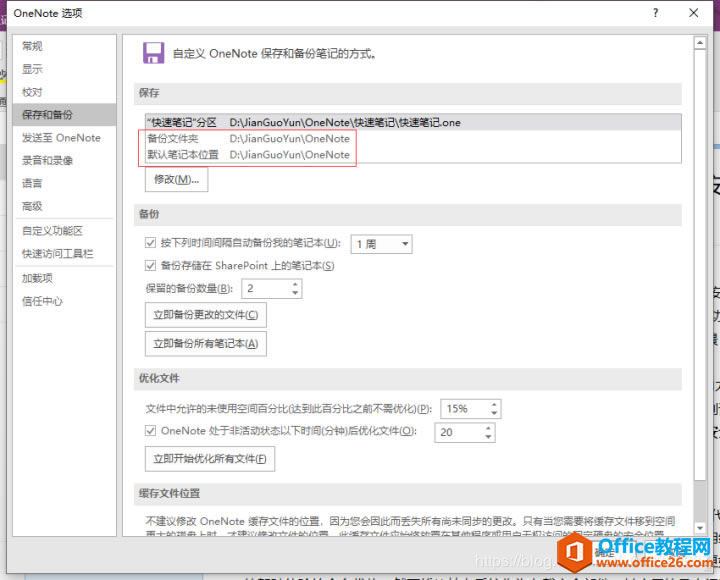
Task: Increase the optimize minutes stepper
Action: (x=488, y=428)
